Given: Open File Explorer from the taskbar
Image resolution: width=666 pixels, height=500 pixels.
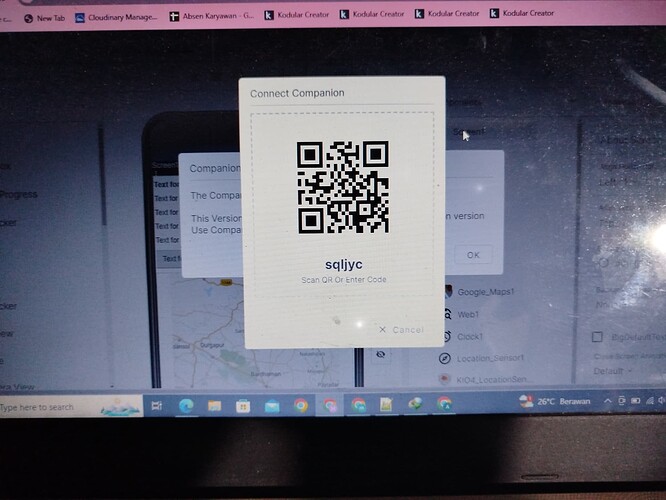Looking at the screenshot, I should coord(214,406).
